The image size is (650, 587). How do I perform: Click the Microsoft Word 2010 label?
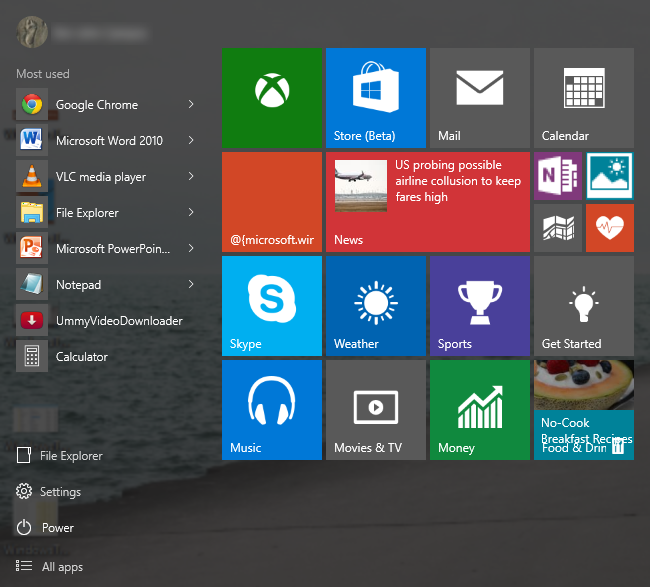pyautogui.click(x=109, y=141)
